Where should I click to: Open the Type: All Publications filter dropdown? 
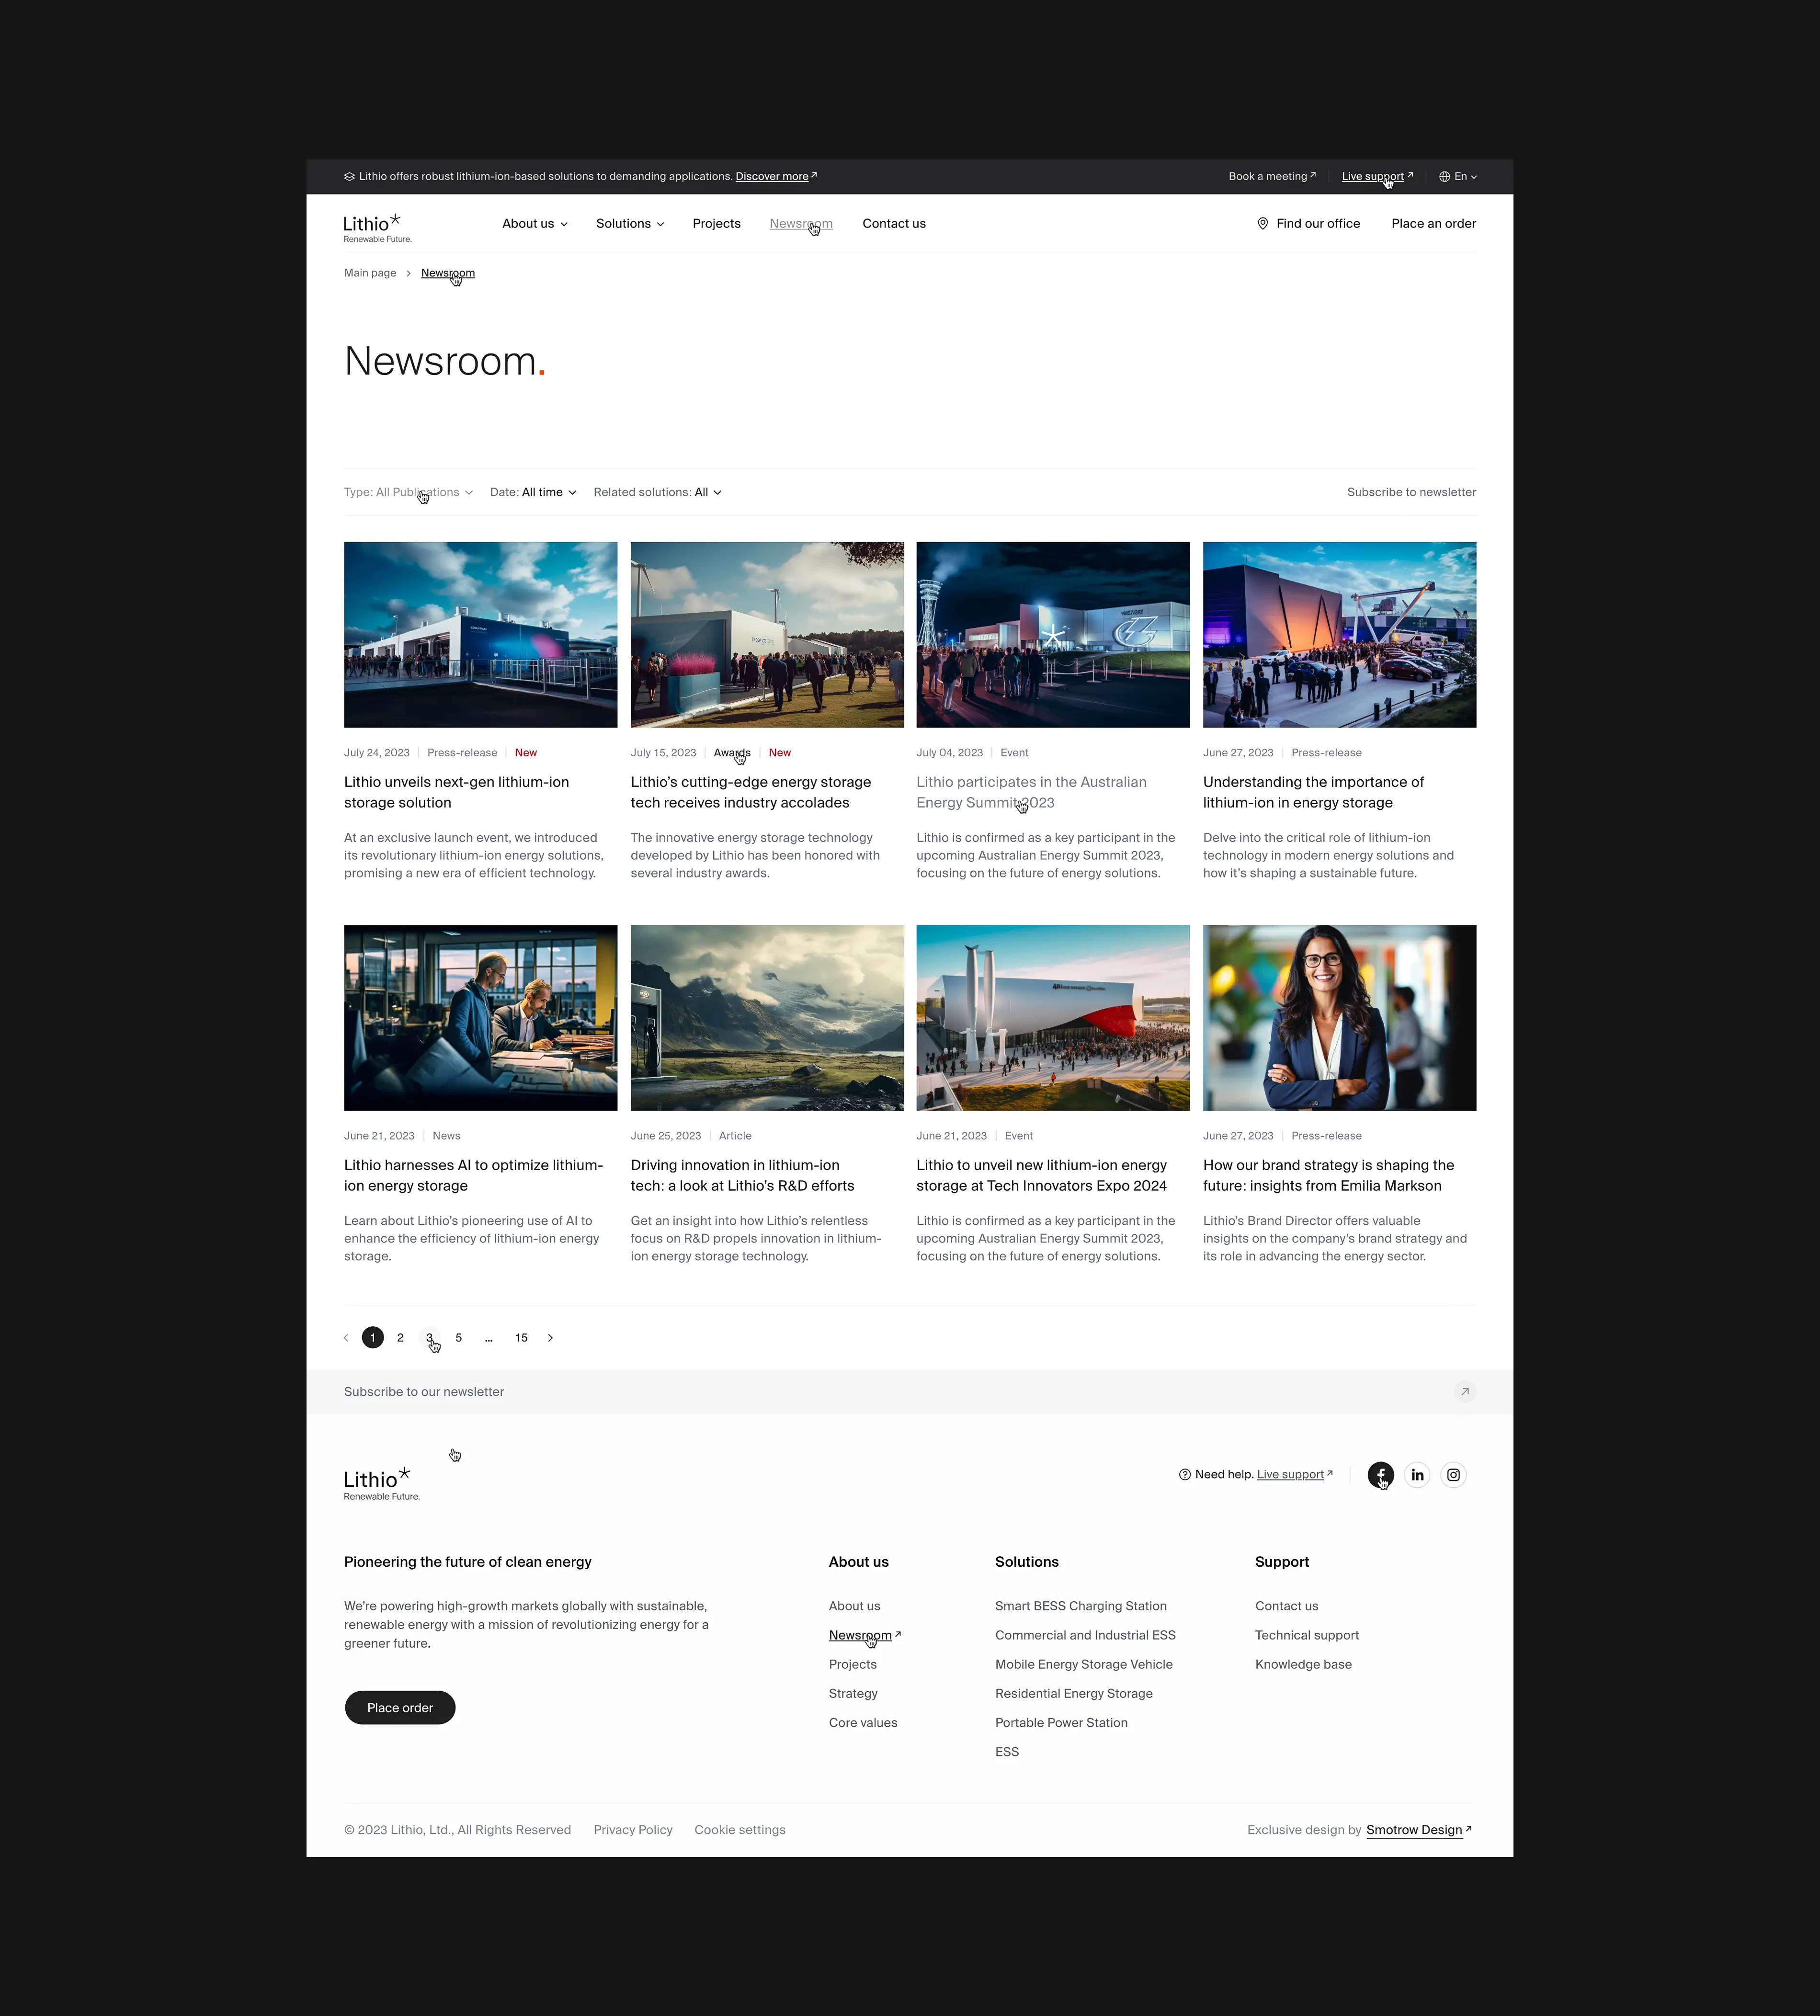[x=408, y=492]
